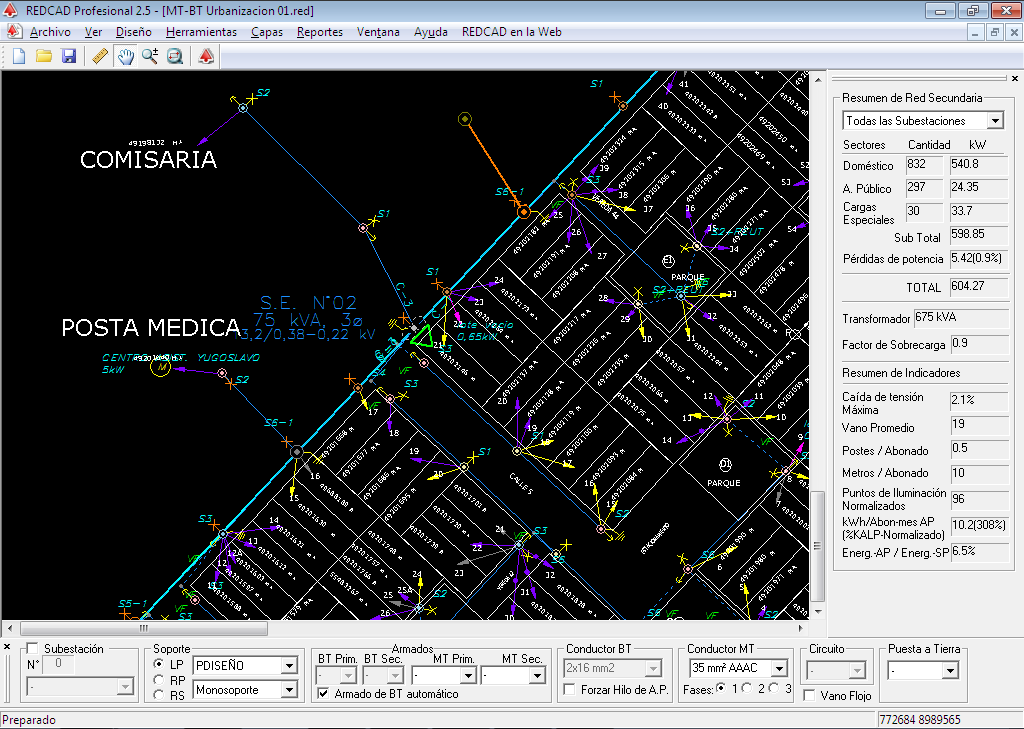1024x729 pixels.
Task: Expand Todas las Subestaciones dropdown
Action: coord(995,121)
